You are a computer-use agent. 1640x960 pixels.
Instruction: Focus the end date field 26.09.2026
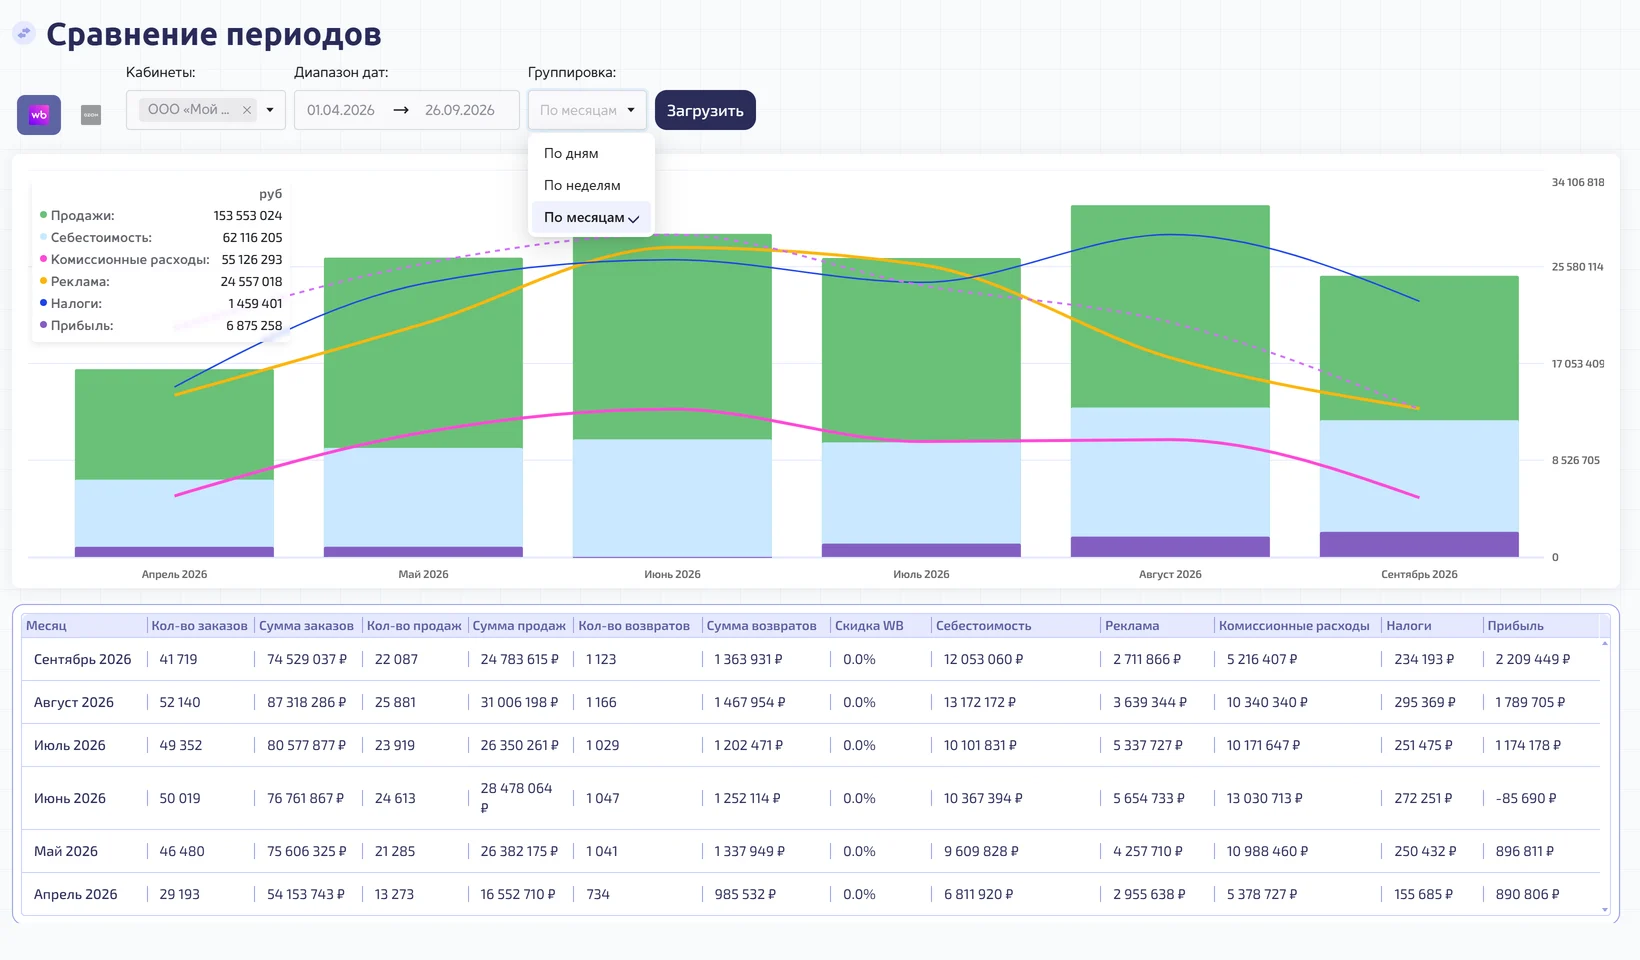[460, 110]
